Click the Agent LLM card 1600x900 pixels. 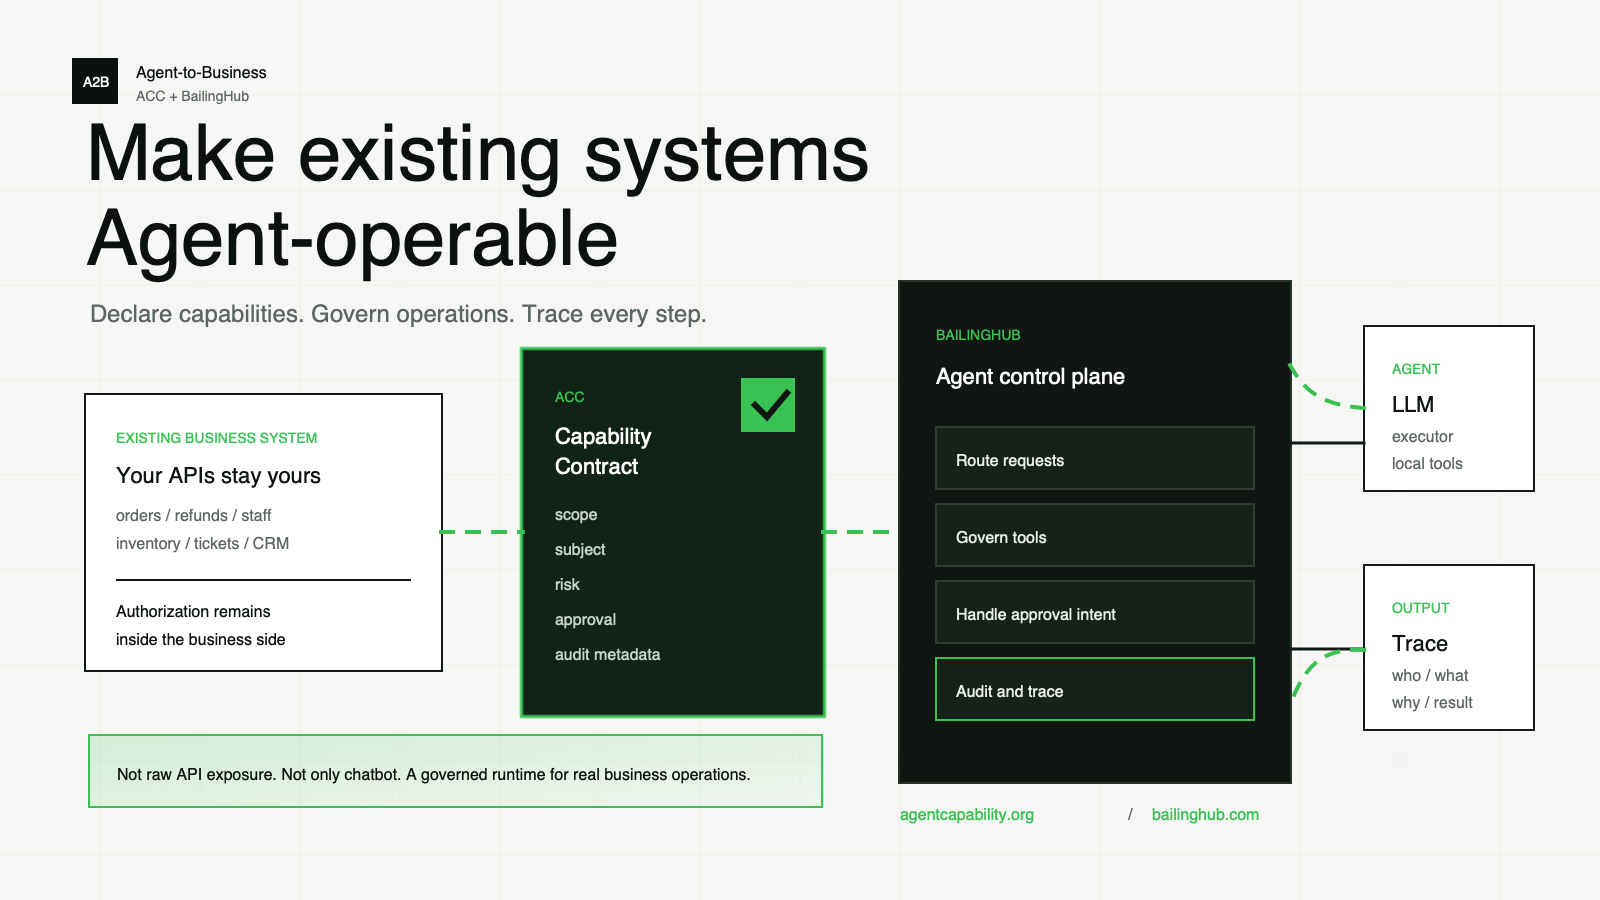point(1449,408)
